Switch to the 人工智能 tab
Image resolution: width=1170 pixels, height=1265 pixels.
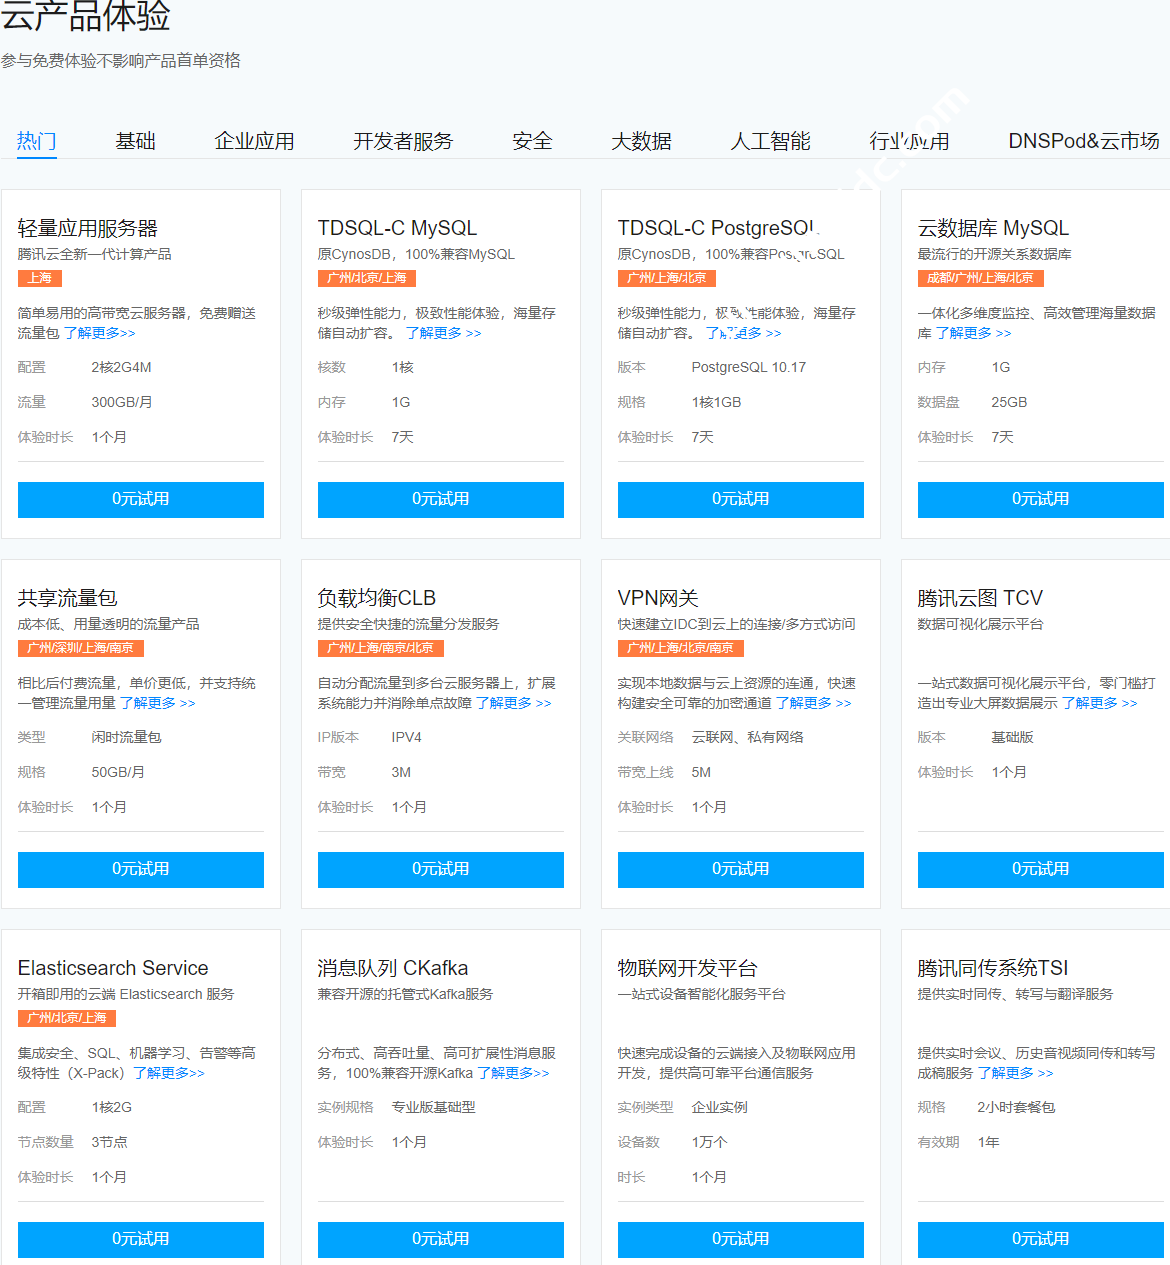[770, 141]
